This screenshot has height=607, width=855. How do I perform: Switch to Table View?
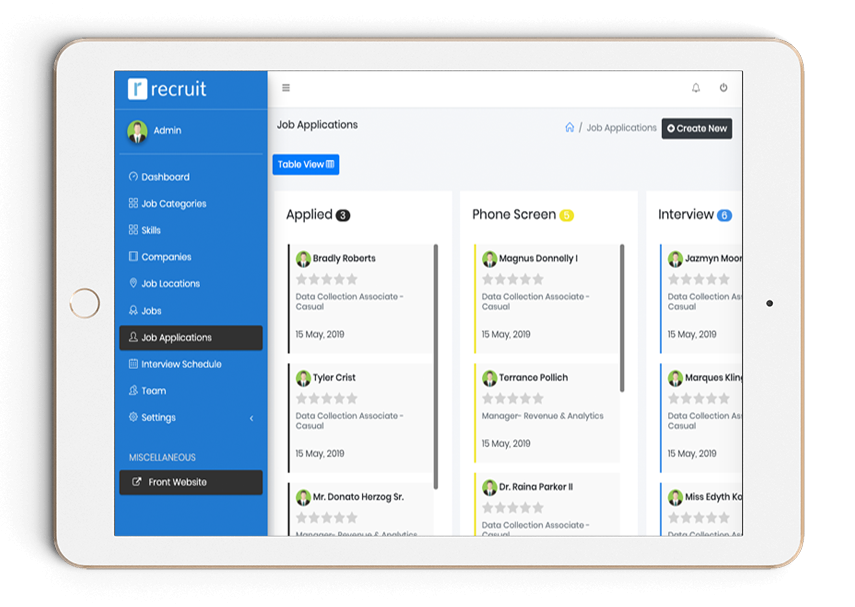[306, 165]
